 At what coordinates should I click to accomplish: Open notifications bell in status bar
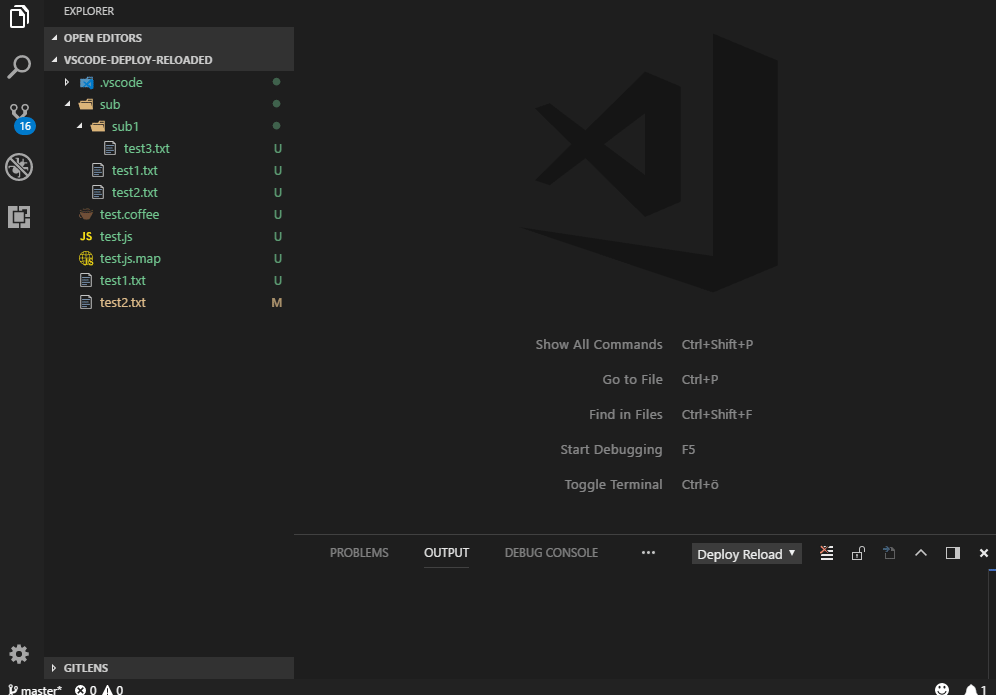click(975, 689)
